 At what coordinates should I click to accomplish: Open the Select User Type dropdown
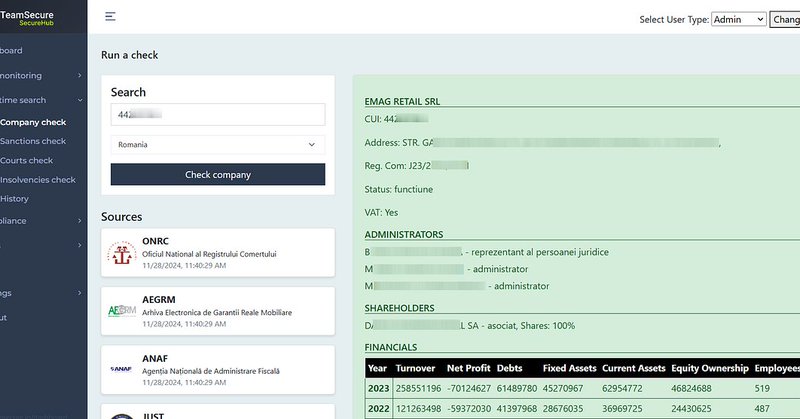[739, 19]
